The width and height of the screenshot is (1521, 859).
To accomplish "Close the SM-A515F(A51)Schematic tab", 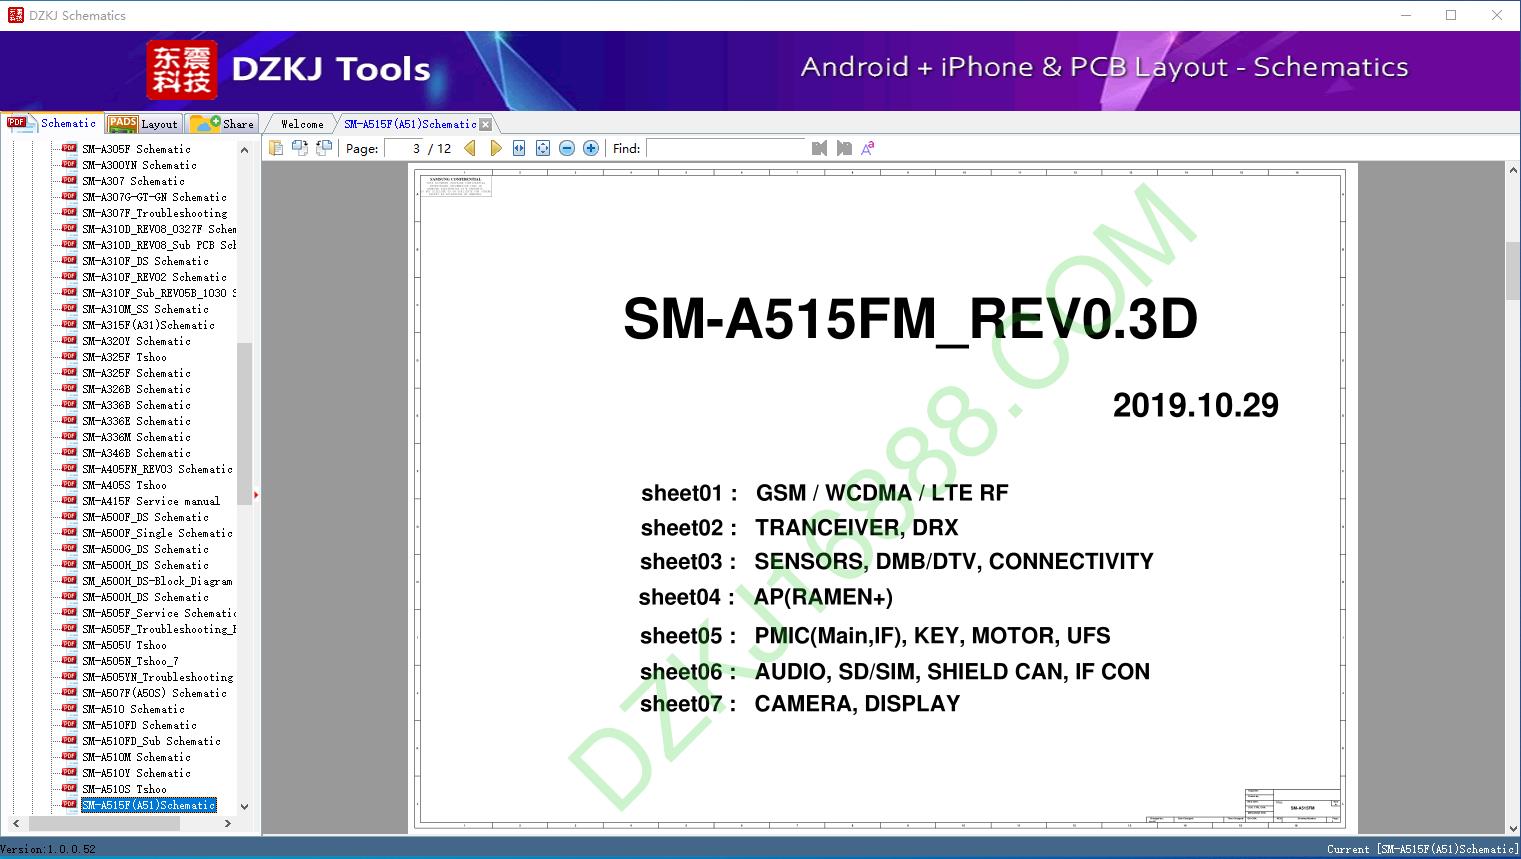I will (x=485, y=124).
